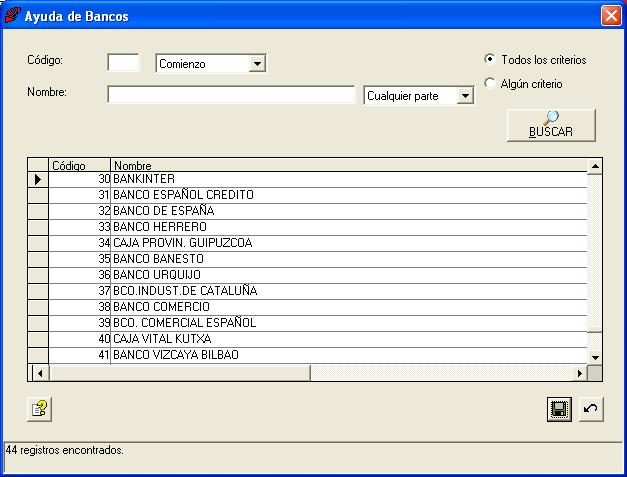This screenshot has width=627, height=477.
Task: Click row selector beside code 32
Action: pos(38,211)
